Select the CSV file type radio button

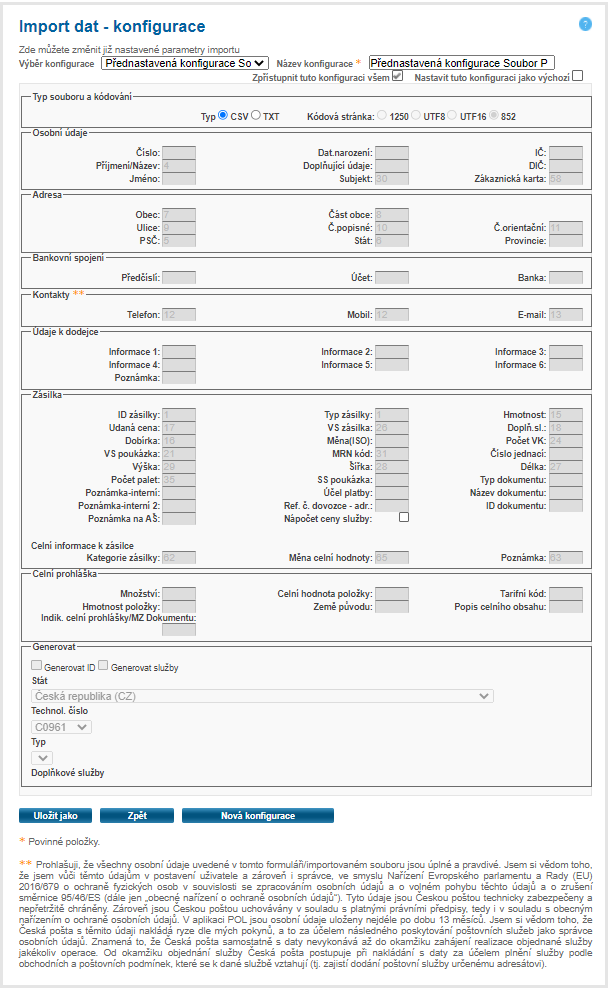223,116
